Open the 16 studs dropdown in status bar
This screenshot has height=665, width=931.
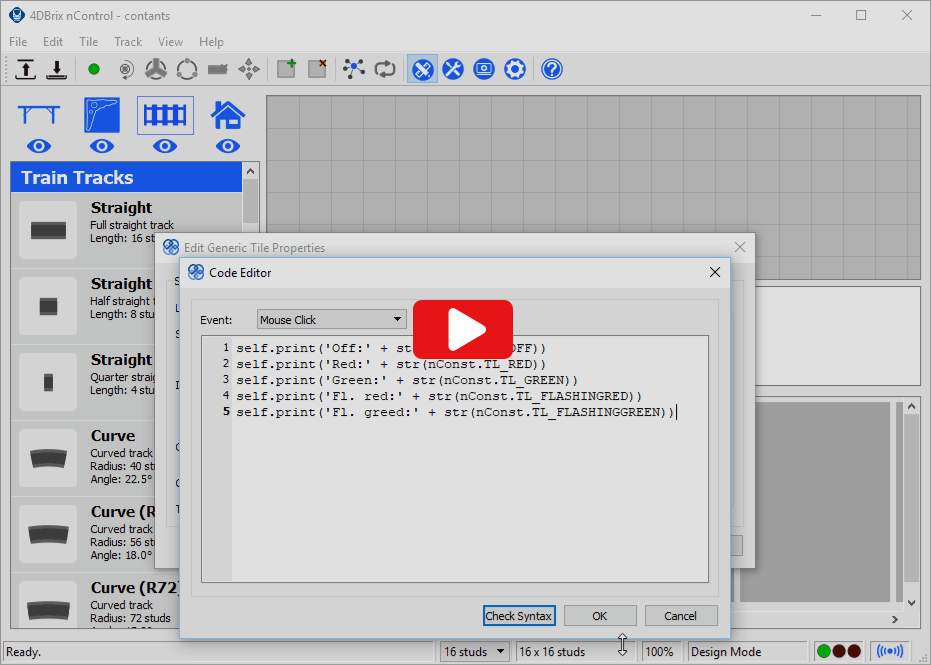pos(474,651)
